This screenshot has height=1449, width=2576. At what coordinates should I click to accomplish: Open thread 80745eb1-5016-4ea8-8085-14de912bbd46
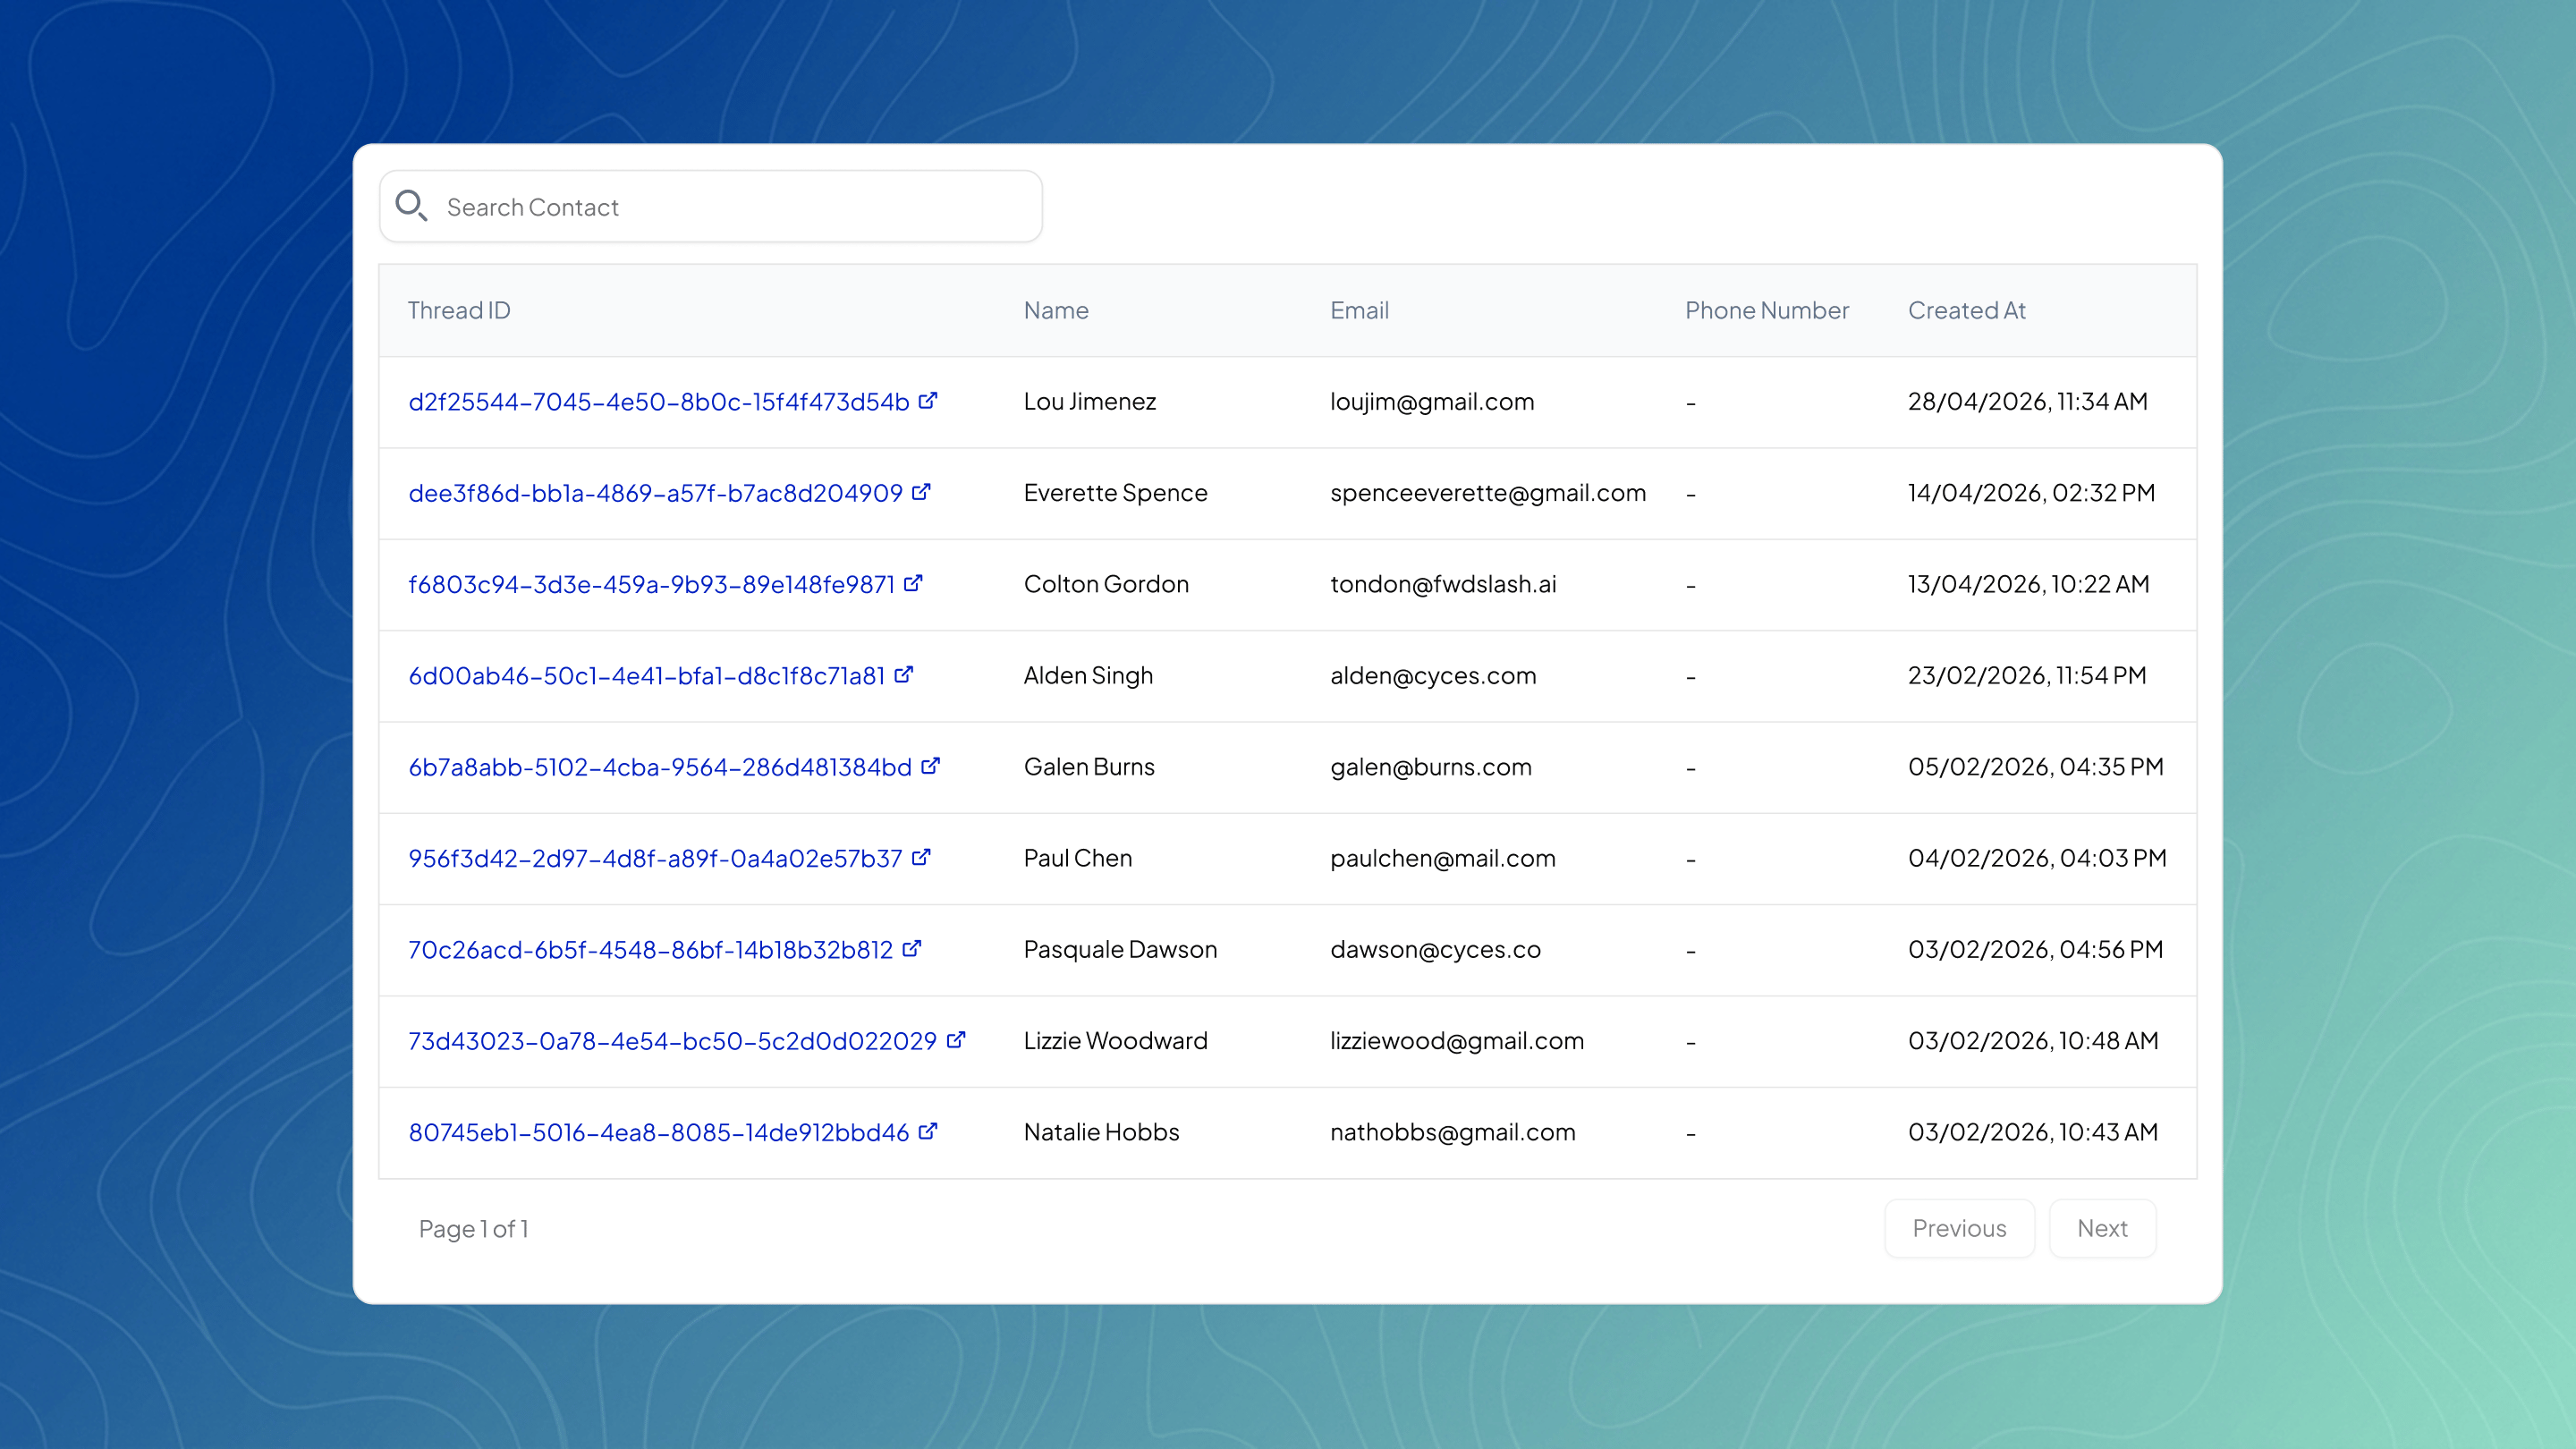pos(659,1132)
